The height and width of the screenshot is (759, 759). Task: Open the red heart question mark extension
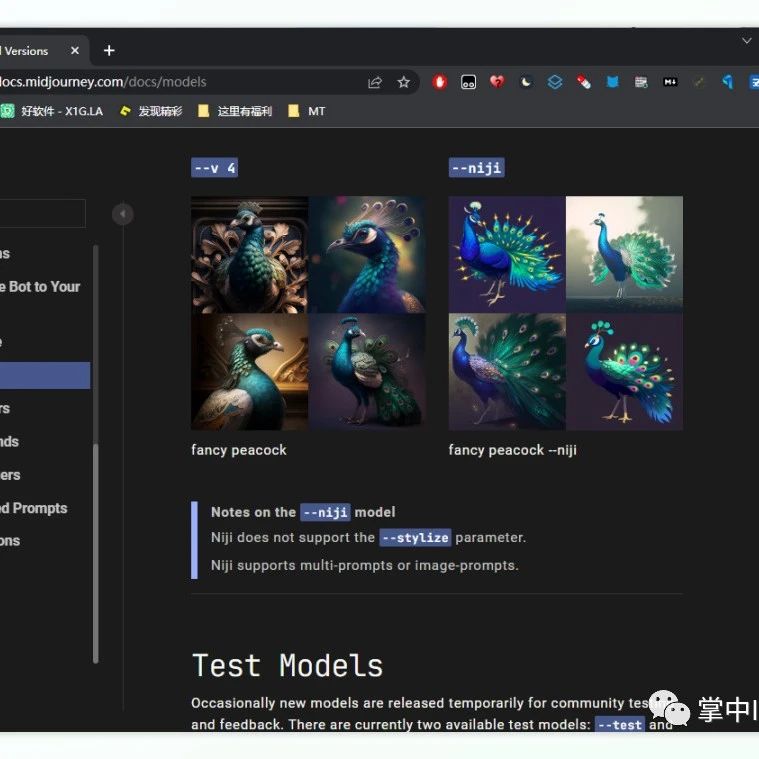pyautogui.click(x=497, y=82)
